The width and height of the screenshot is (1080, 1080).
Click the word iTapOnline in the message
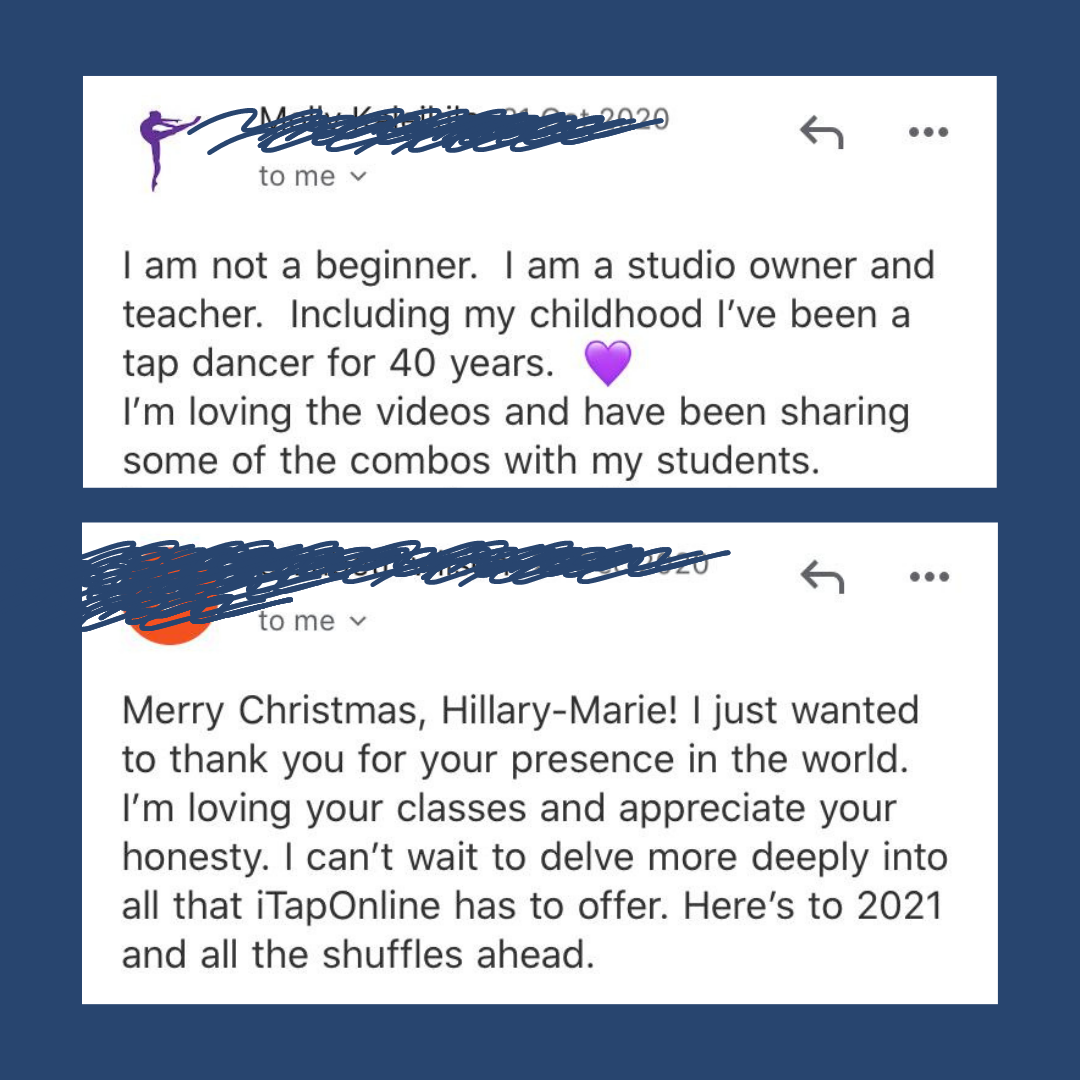(x=348, y=907)
